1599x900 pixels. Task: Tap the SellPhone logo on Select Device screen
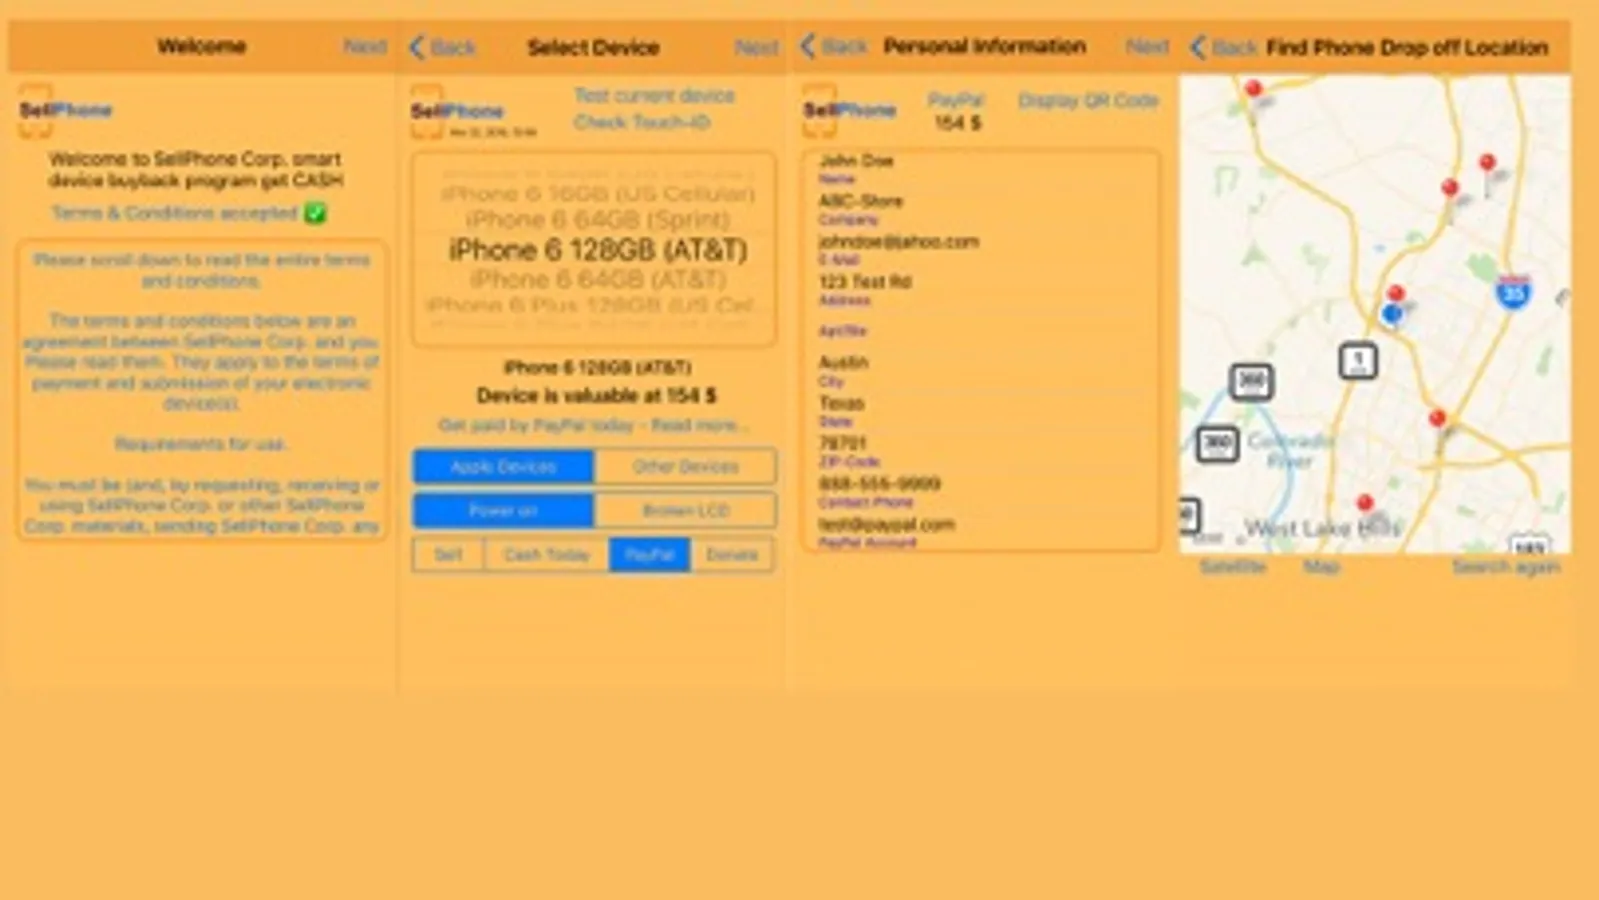(458, 111)
